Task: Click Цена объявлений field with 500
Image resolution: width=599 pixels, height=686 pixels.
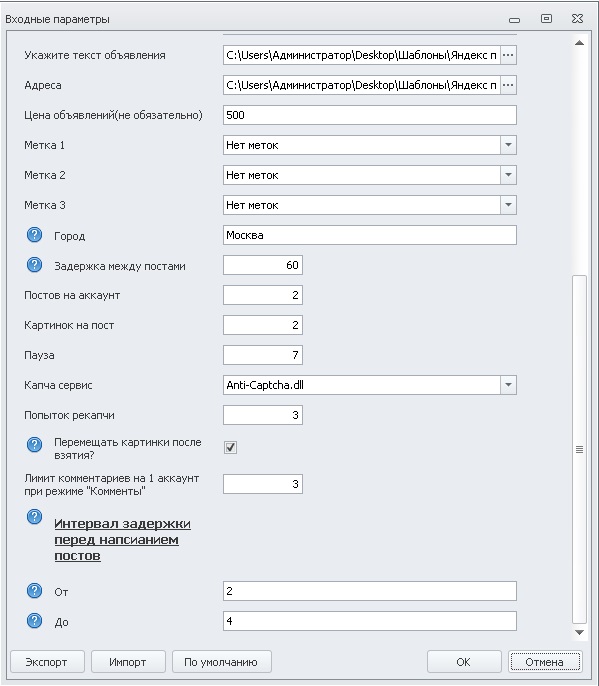Action: 370,115
